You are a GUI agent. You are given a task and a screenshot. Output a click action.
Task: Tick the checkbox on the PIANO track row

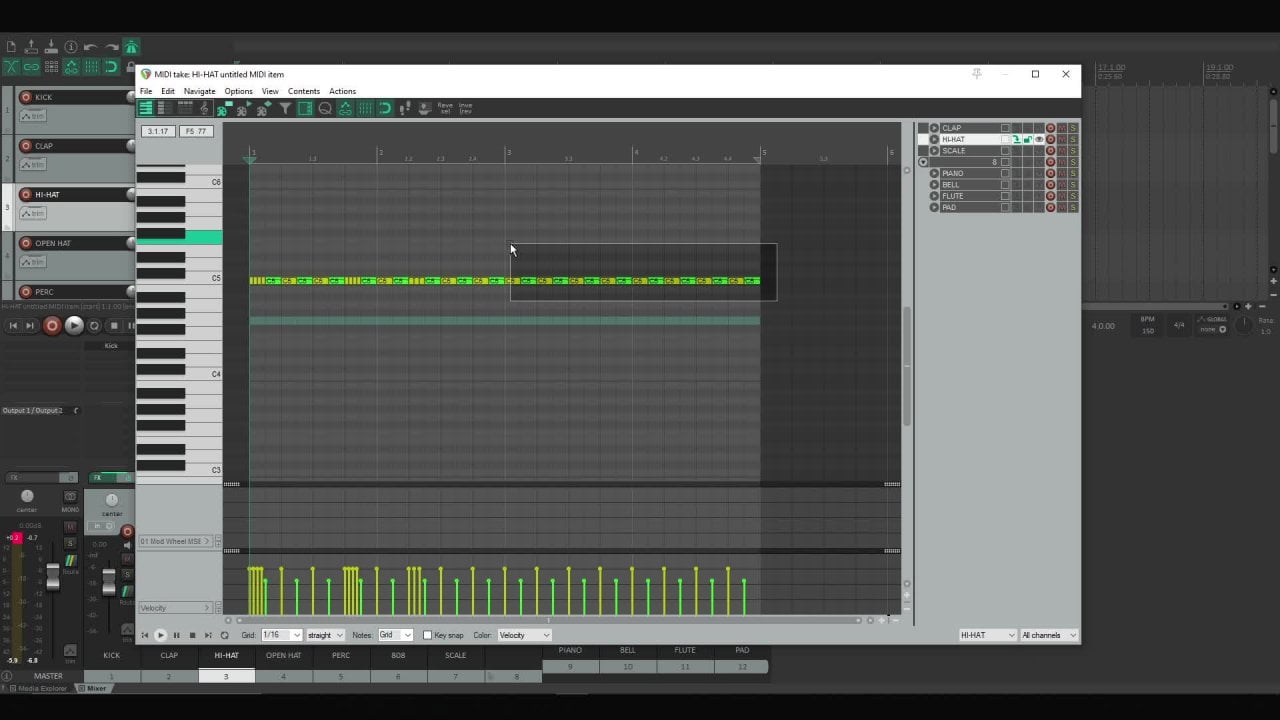1005,173
